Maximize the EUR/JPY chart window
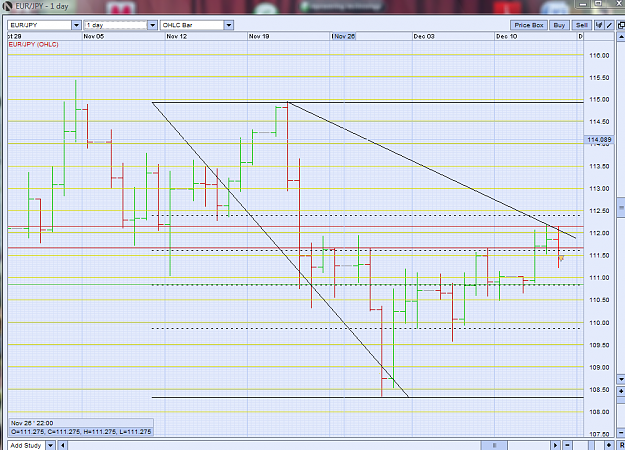The image size is (625, 450). click(598, 4)
